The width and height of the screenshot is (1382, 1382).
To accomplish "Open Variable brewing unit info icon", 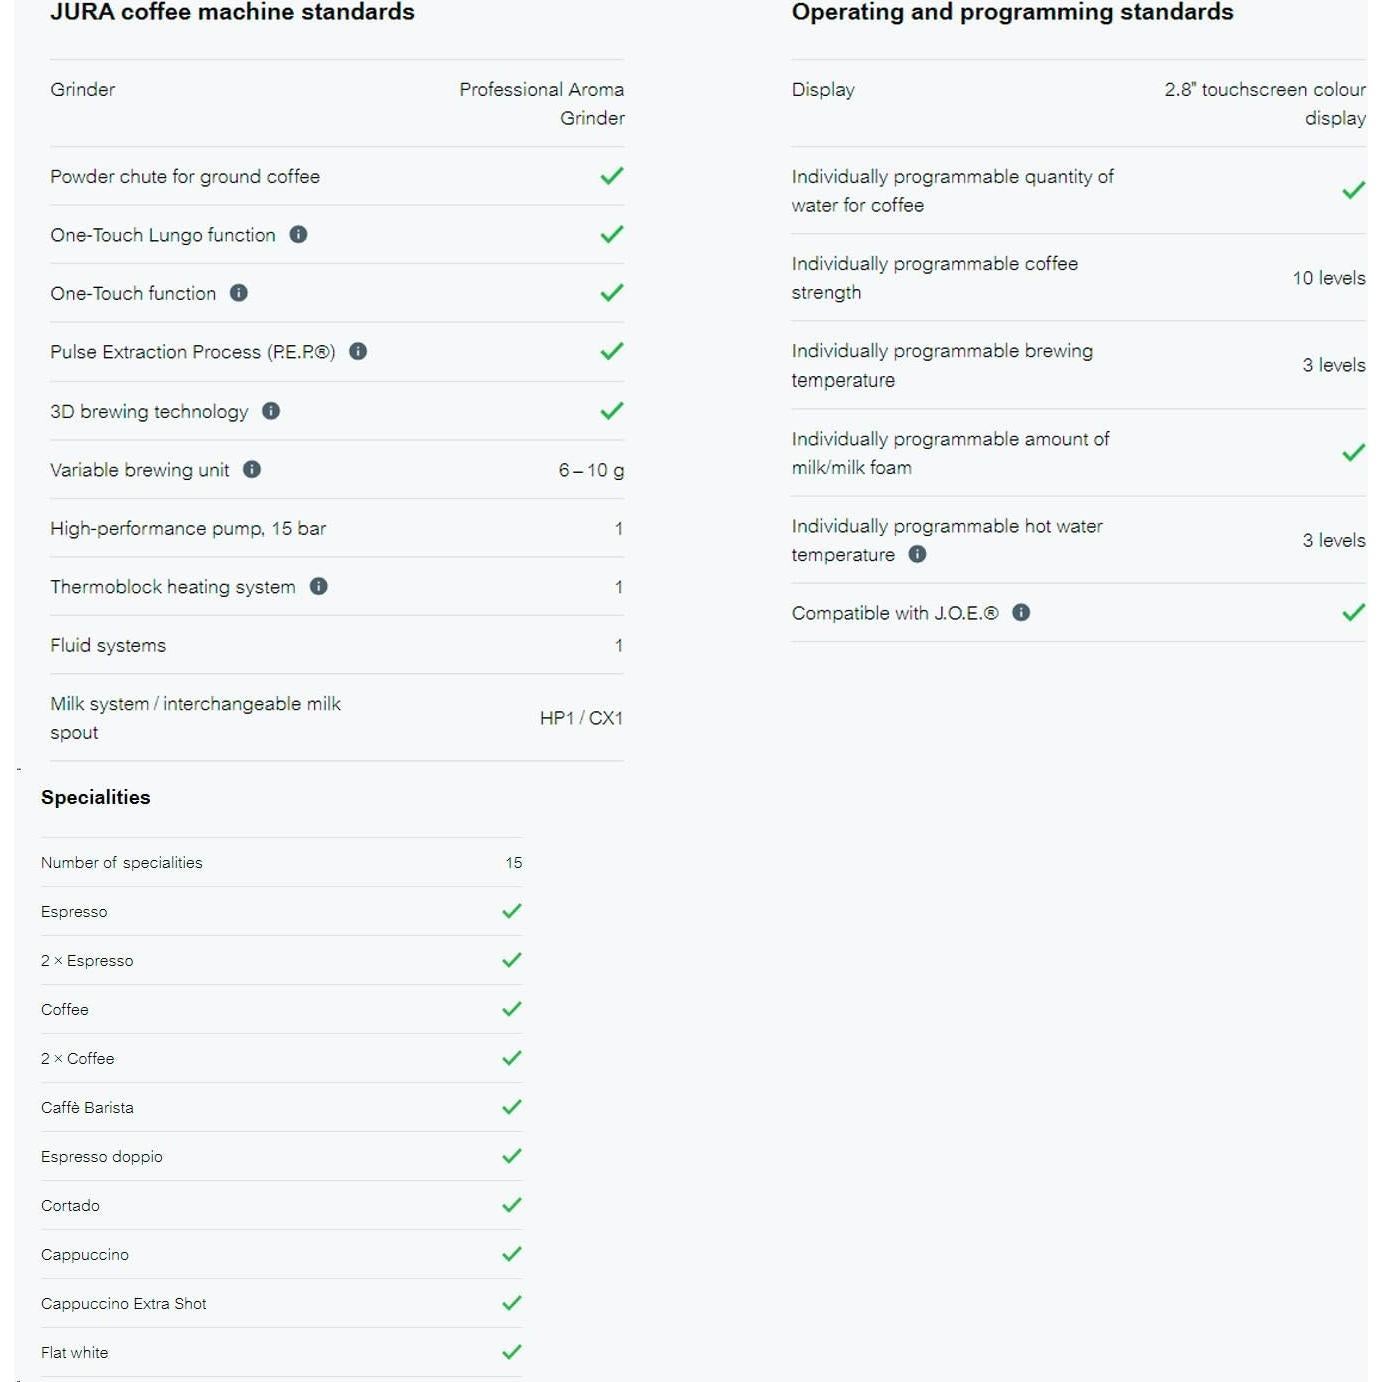I will [252, 469].
